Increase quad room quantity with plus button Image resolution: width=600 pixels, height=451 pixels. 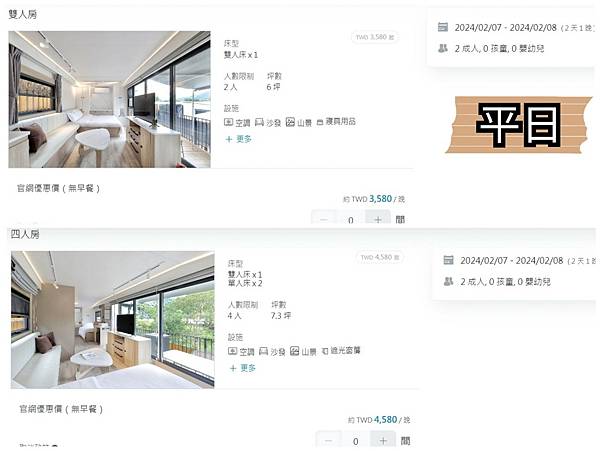tap(383, 440)
